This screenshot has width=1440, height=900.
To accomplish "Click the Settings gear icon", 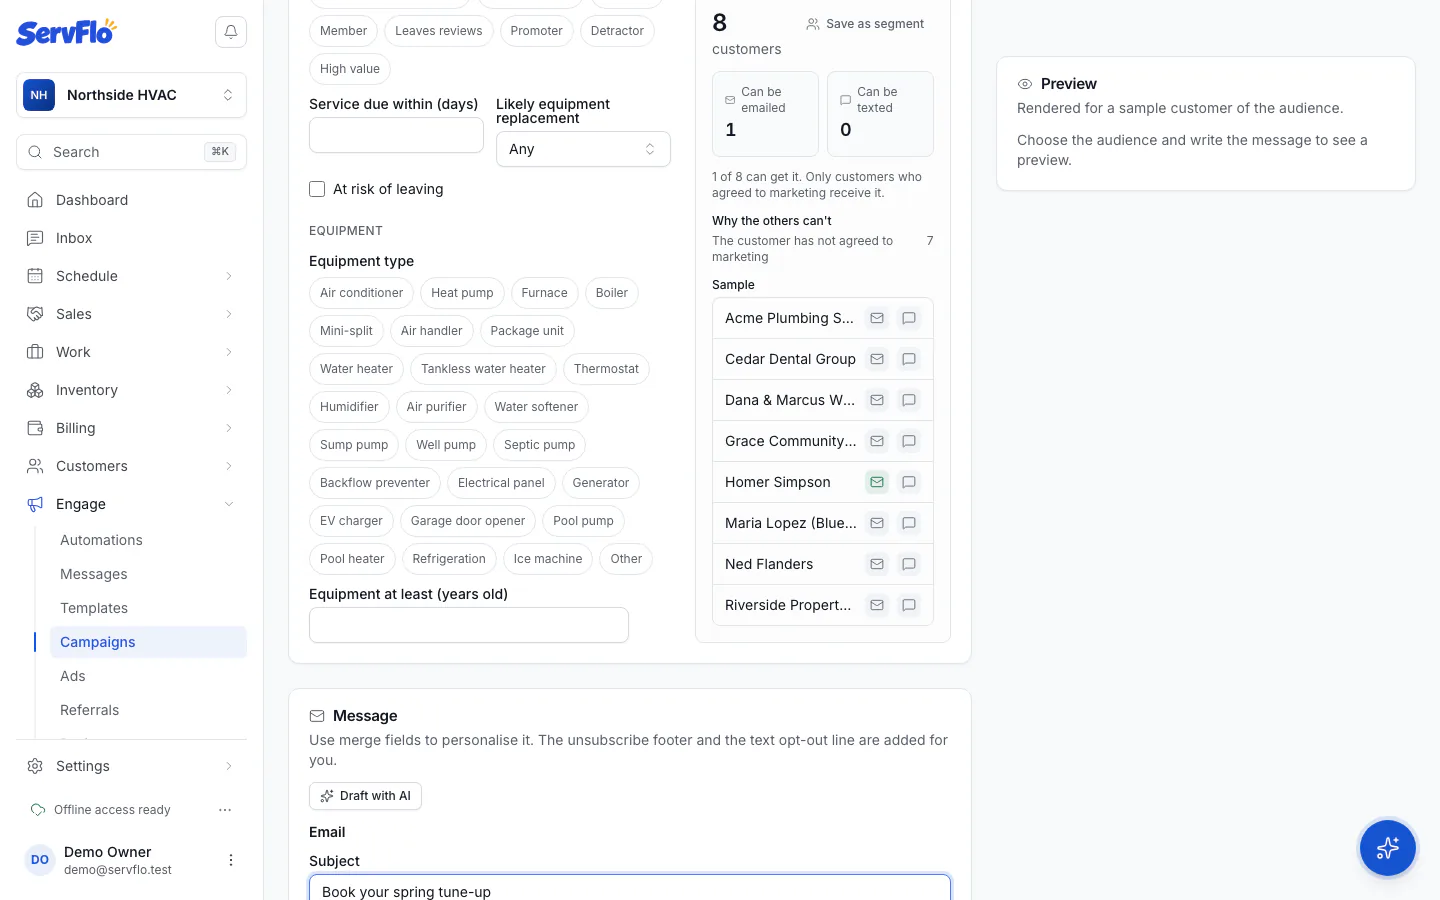I will [35, 766].
